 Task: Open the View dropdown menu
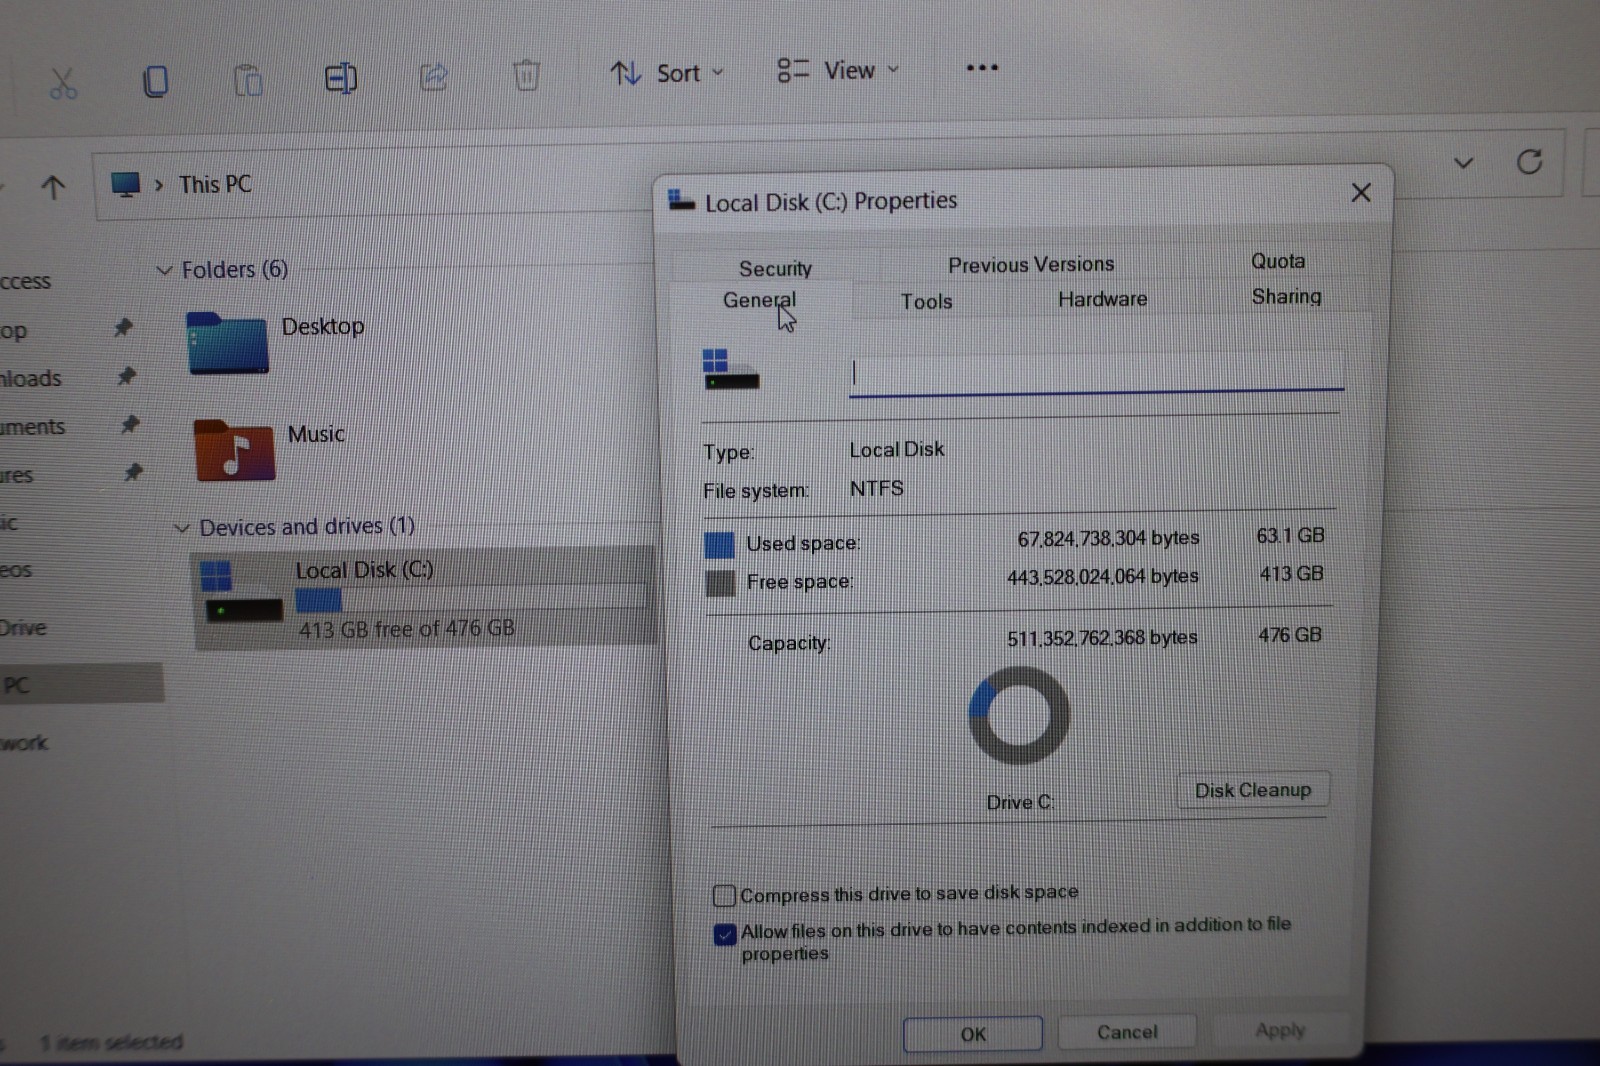tap(838, 70)
